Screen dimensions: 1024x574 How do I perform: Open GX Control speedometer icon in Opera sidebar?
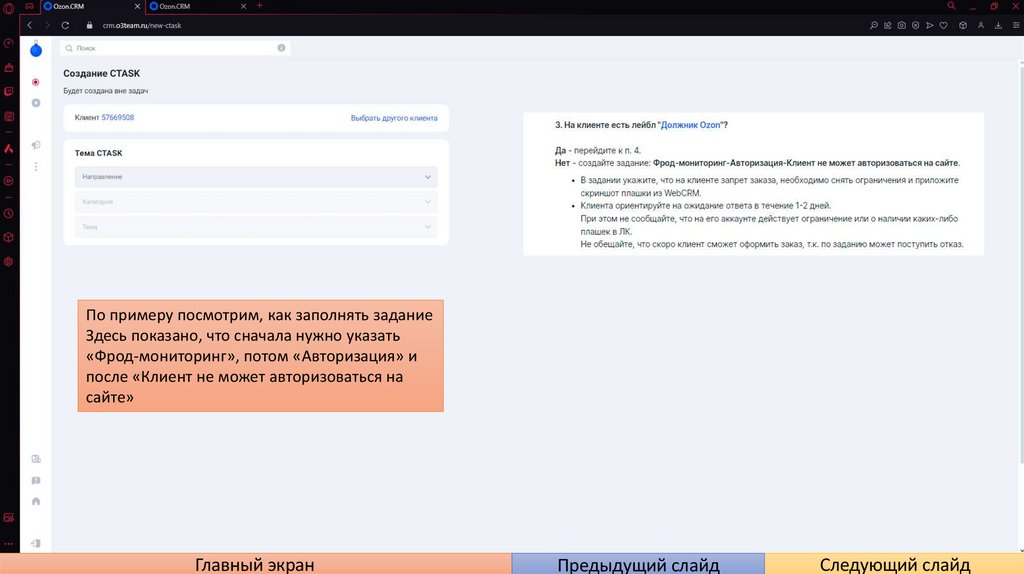tap(8, 43)
